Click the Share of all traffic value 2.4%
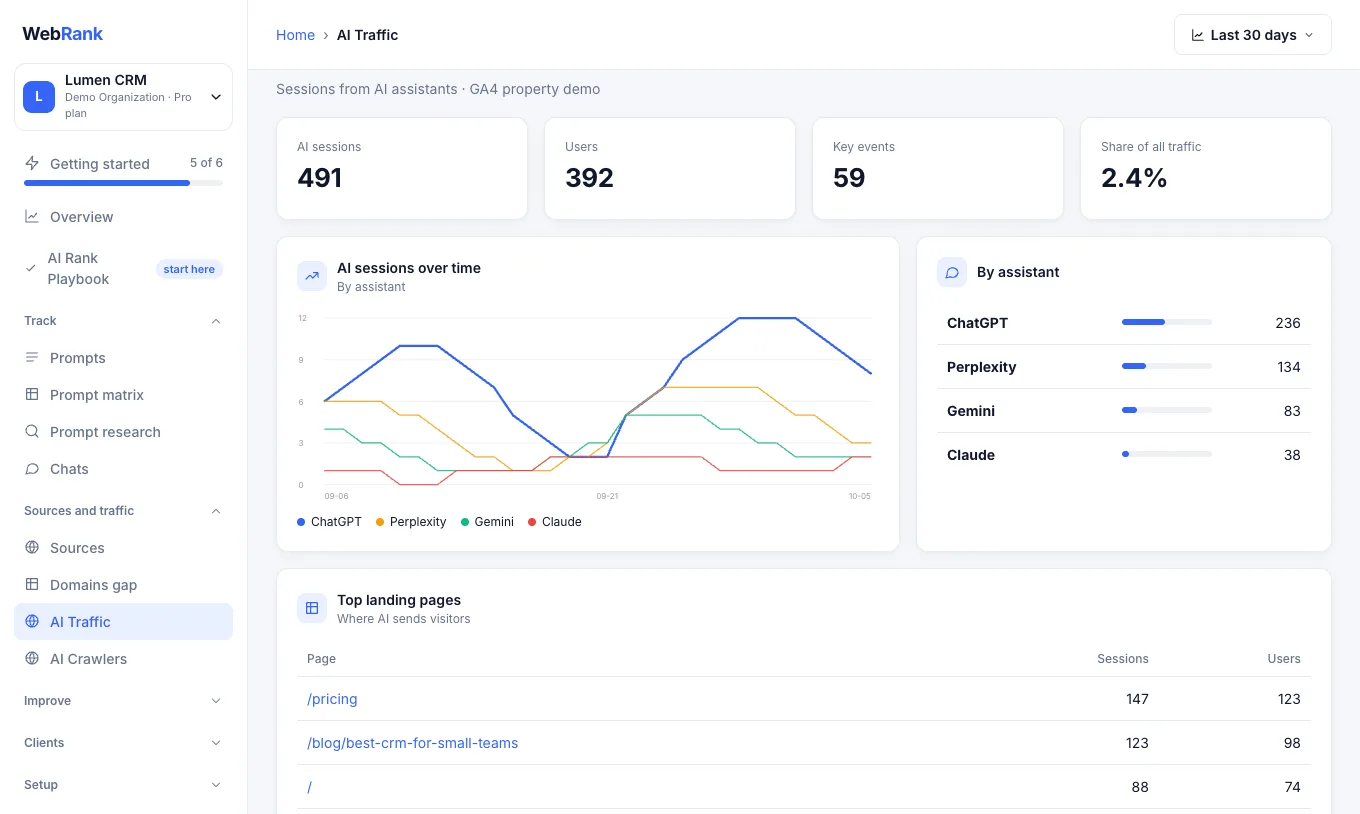The image size is (1360, 814). (x=1134, y=178)
